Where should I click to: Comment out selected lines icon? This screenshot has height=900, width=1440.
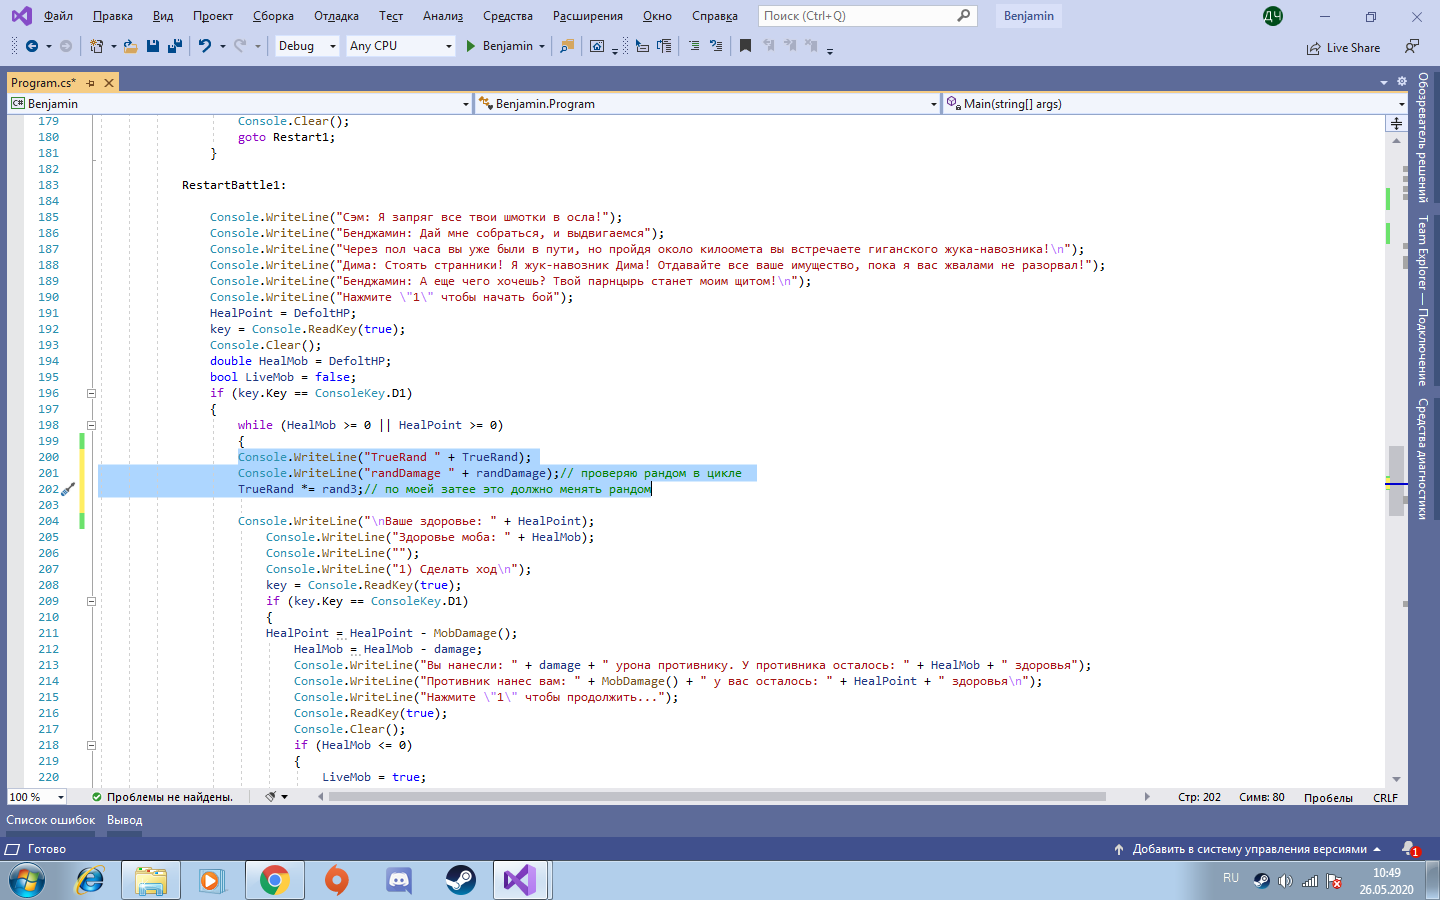tap(694, 46)
